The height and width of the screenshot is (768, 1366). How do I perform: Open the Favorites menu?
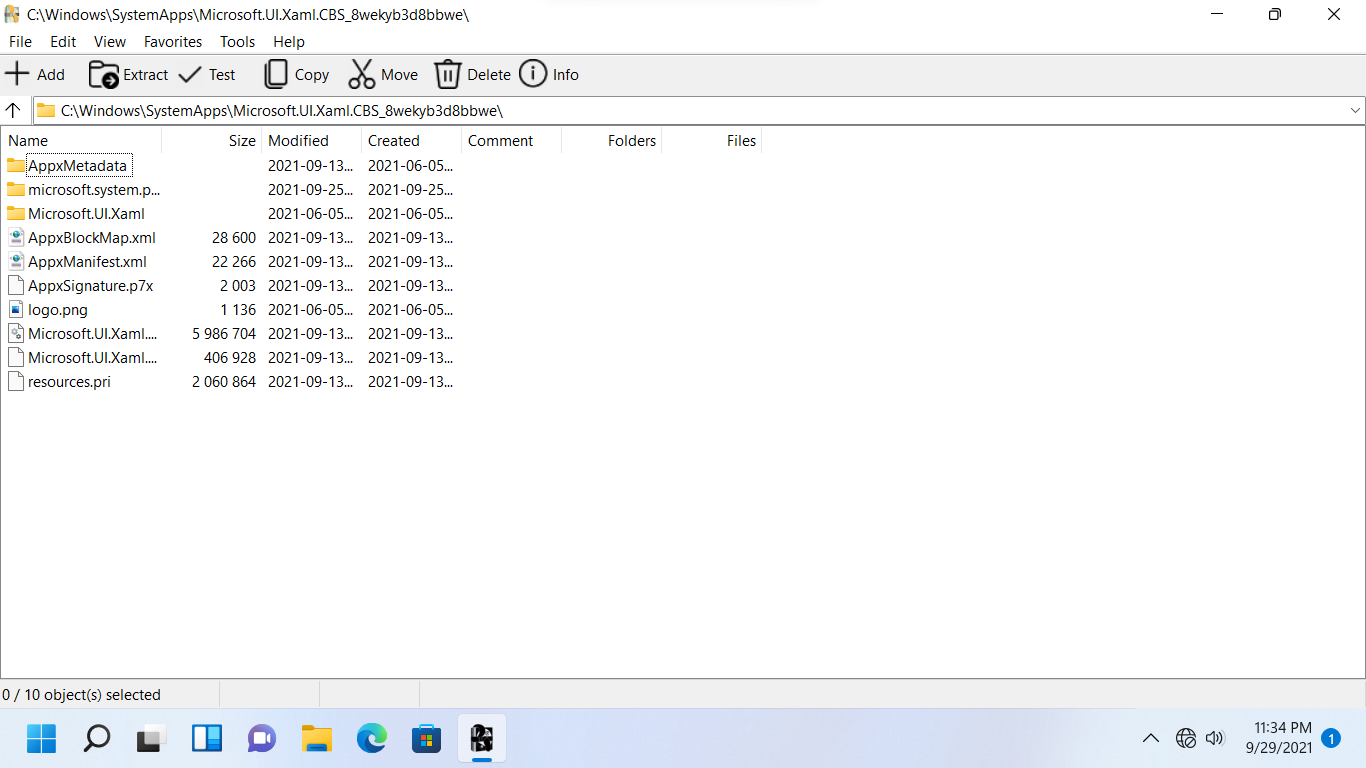click(173, 42)
